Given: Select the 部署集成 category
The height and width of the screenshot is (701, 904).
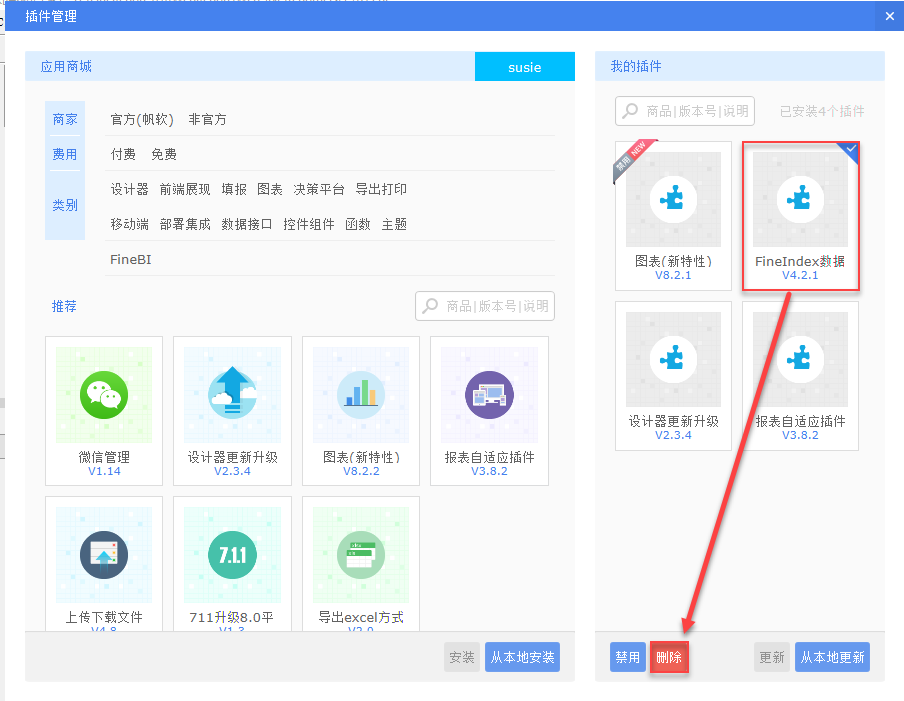Looking at the screenshot, I should pyautogui.click(x=185, y=224).
